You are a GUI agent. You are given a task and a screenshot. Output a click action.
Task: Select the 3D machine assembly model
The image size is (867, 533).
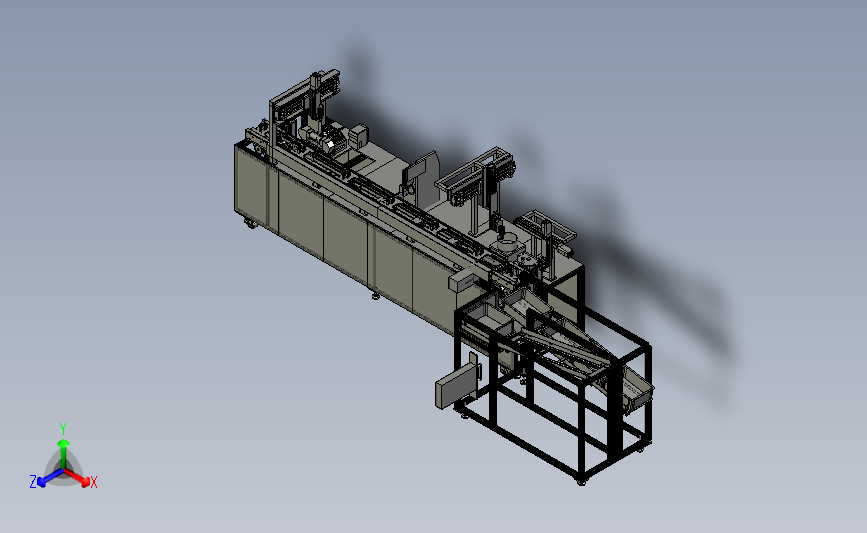pos(444,276)
